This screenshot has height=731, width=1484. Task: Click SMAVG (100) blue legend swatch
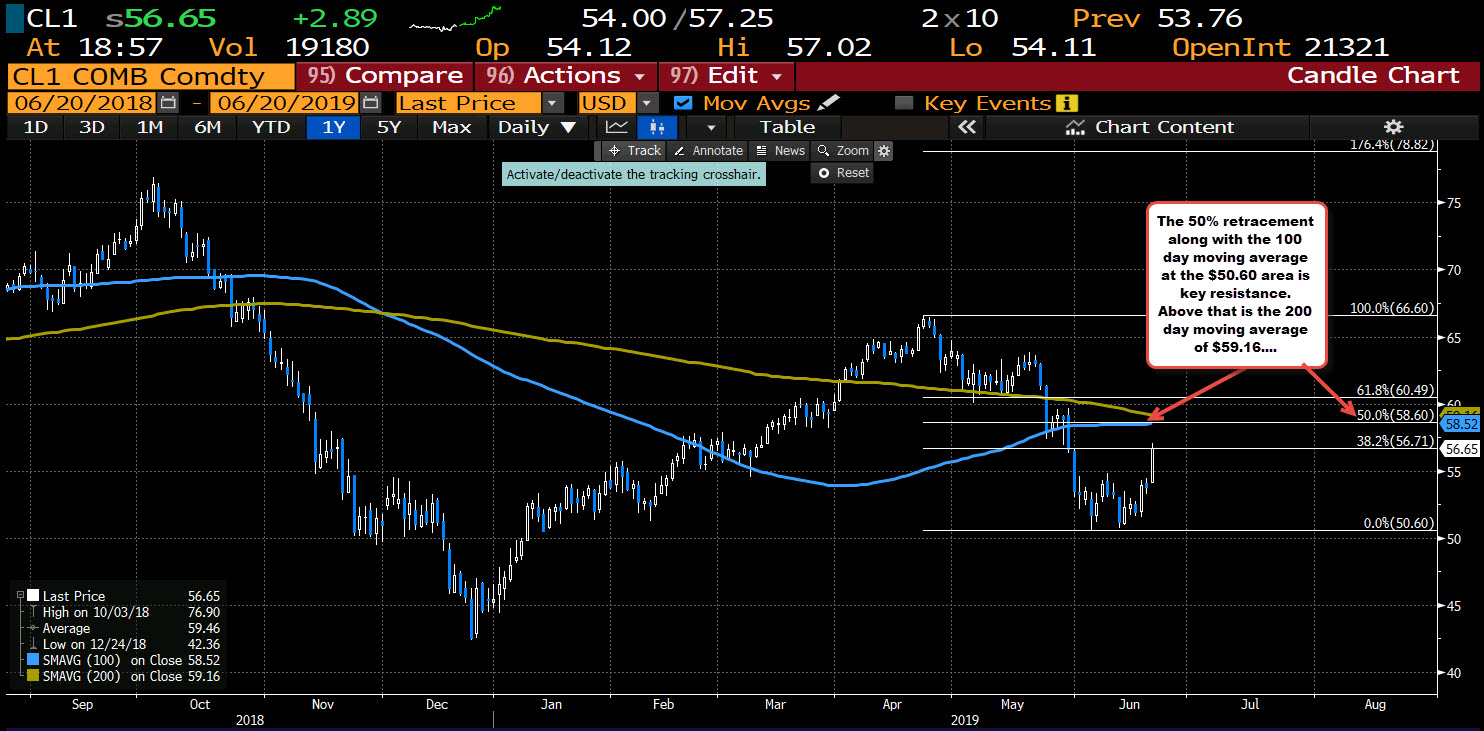[32, 660]
